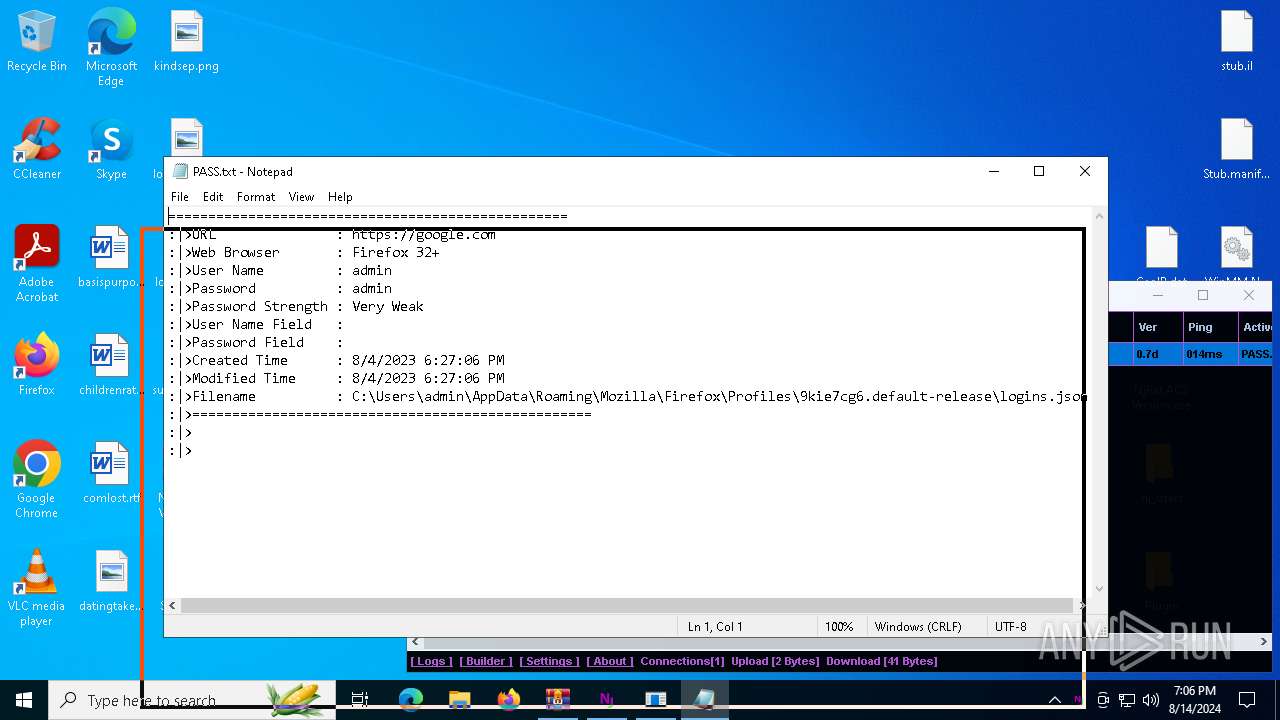Image resolution: width=1280 pixels, height=720 pixels.
Task: Select the stub.il desktop file
Action: (x=1237, y=42)
